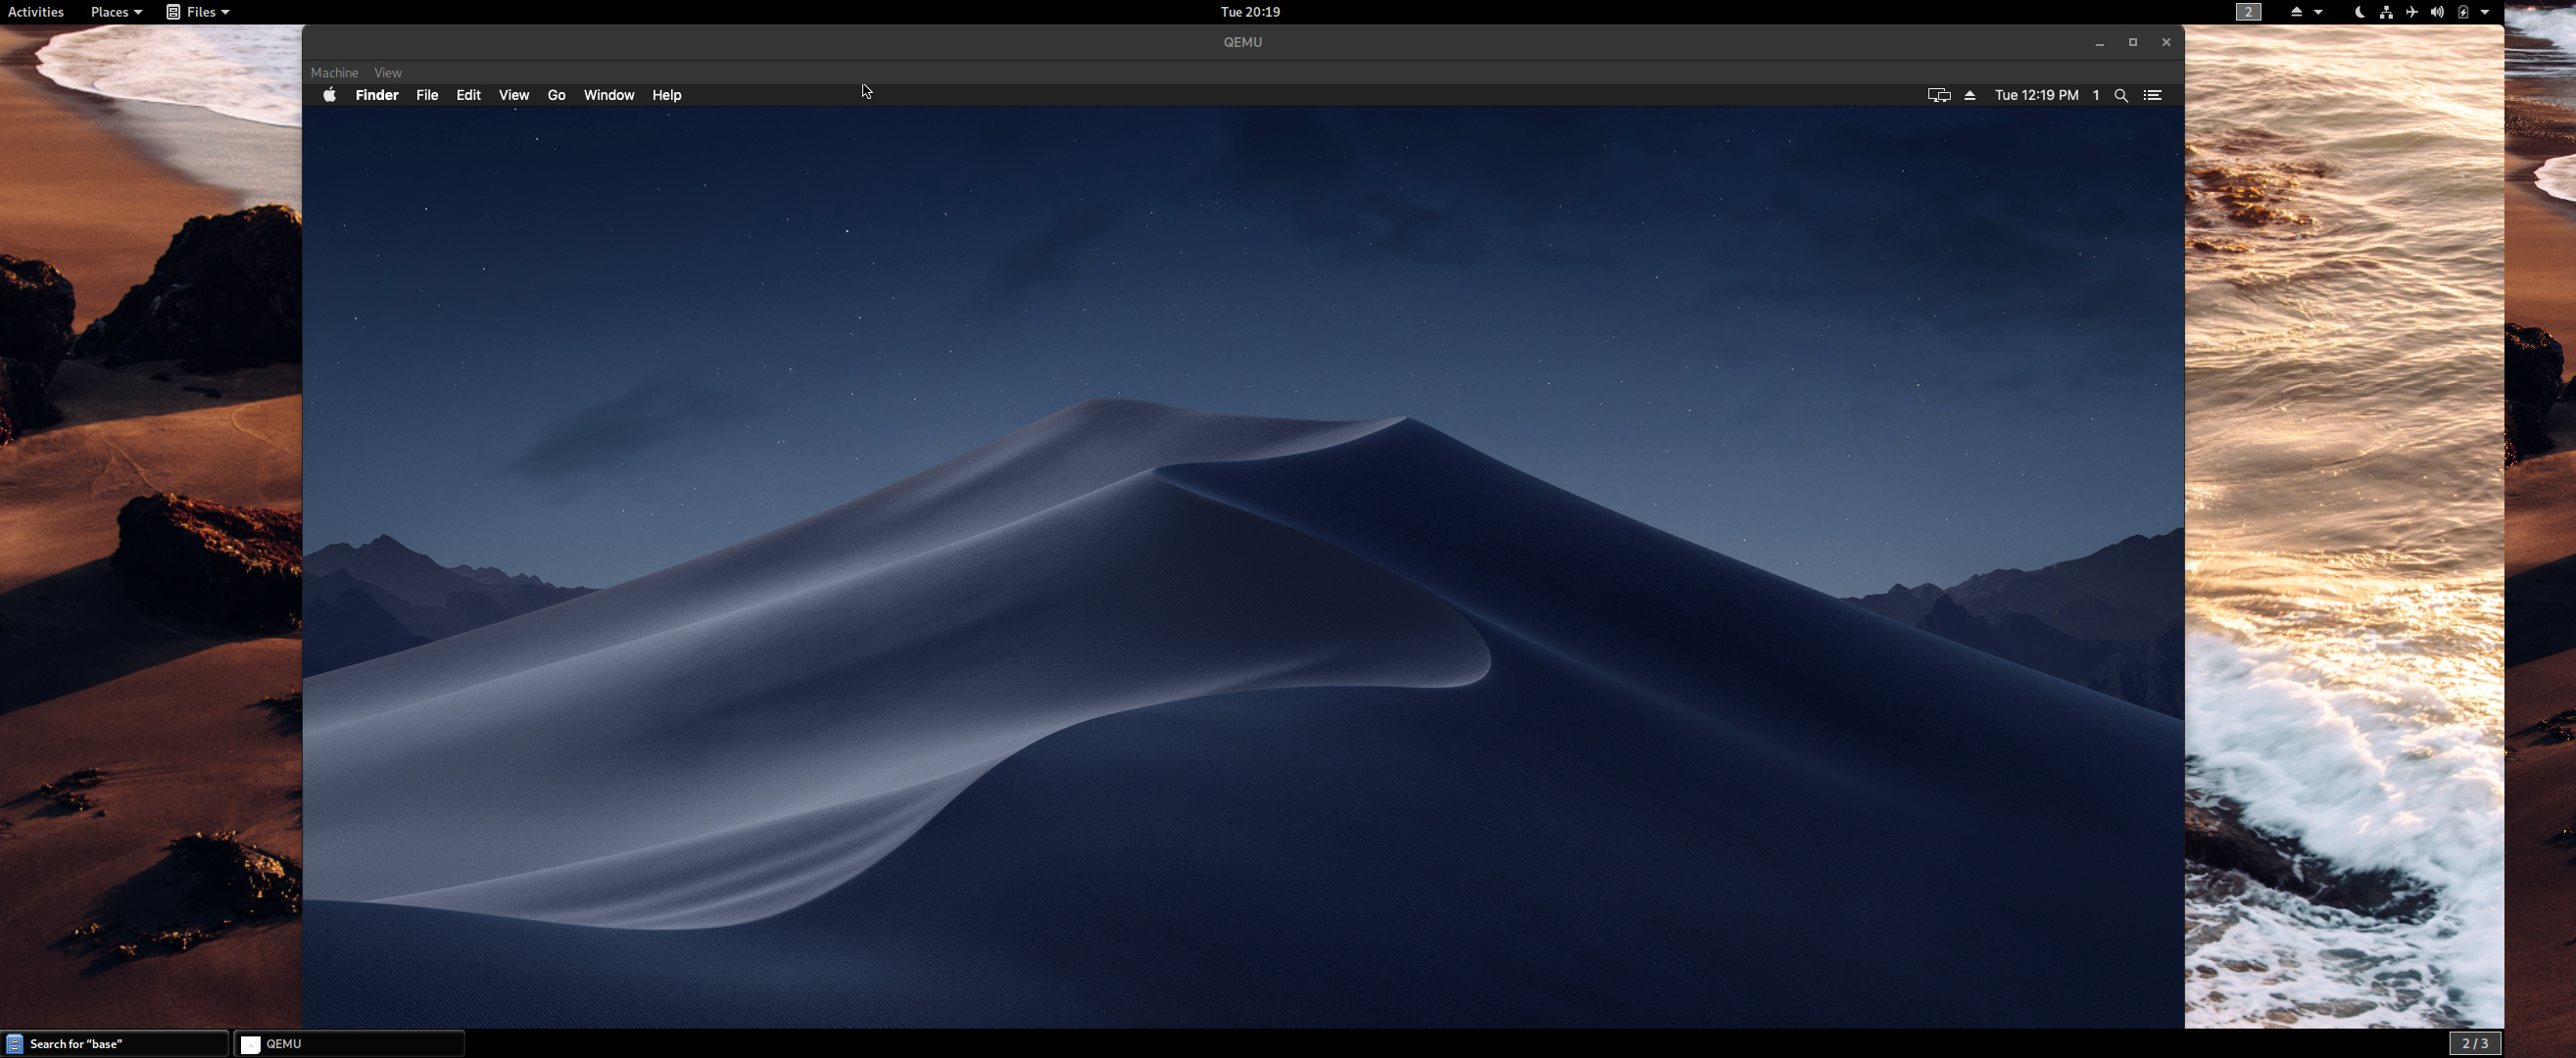This screenshot has width=2576, height=1058.
Task: Click the airplane mode icon
Action: tap(2412, 12)
